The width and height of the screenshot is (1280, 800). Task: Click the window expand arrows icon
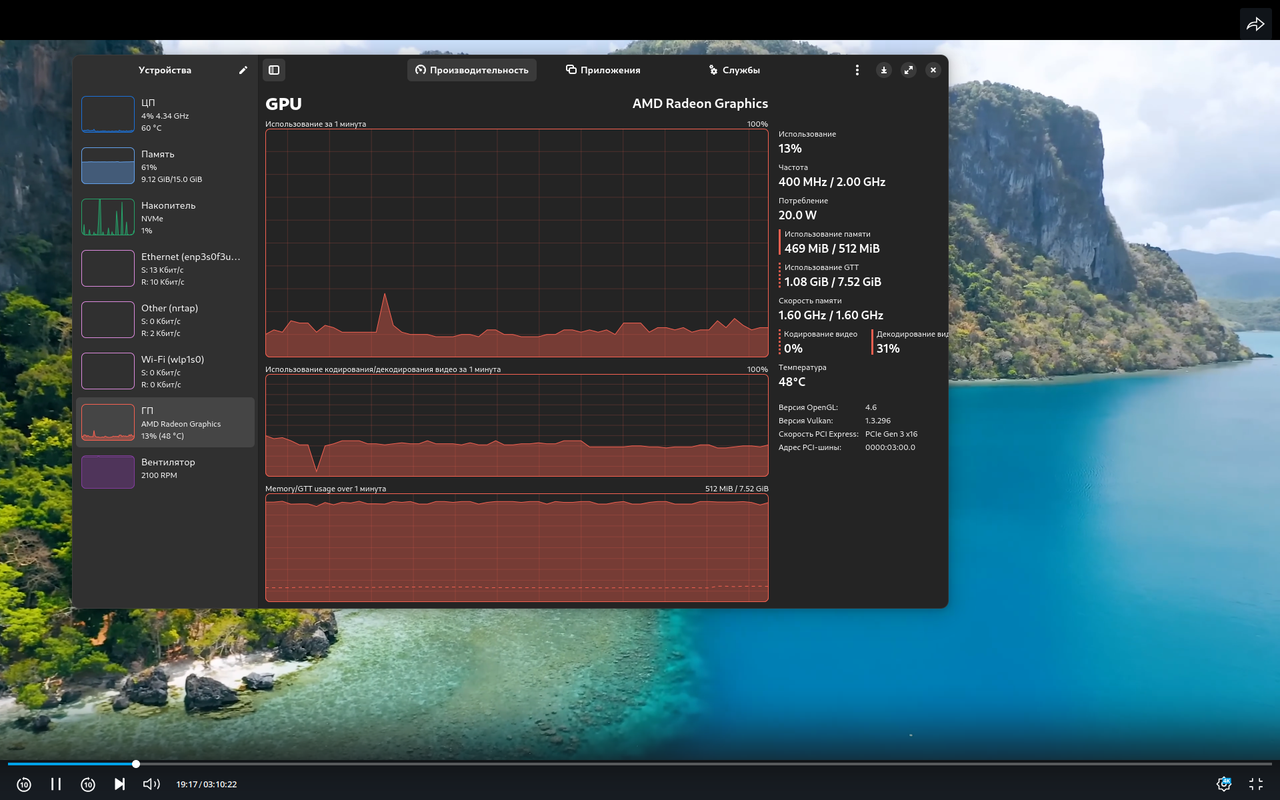point(908,70)
